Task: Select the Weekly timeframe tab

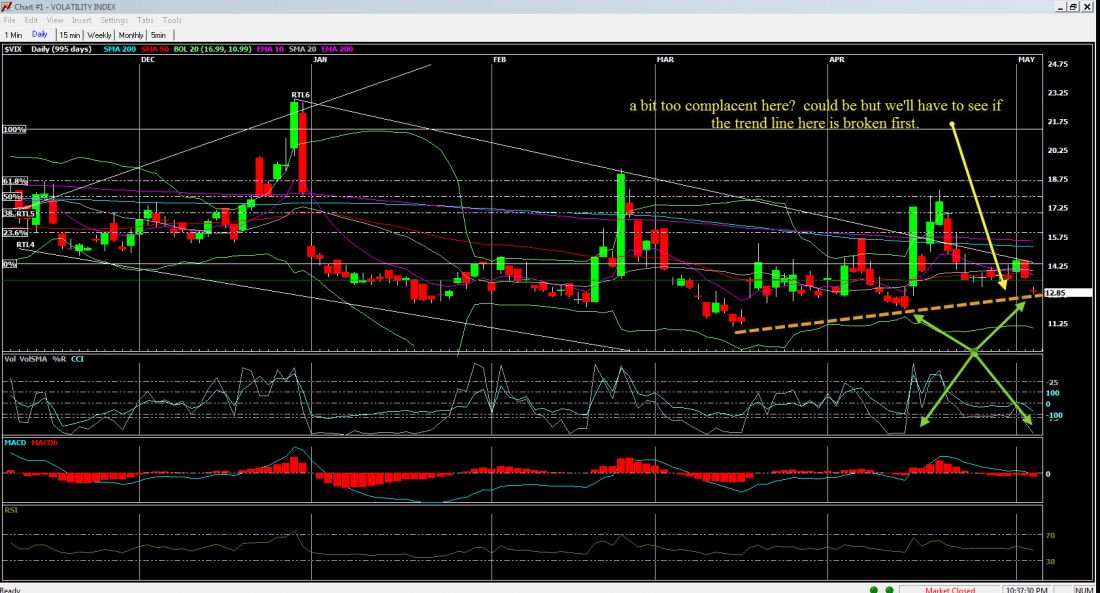Action: [x=99, y=34]
